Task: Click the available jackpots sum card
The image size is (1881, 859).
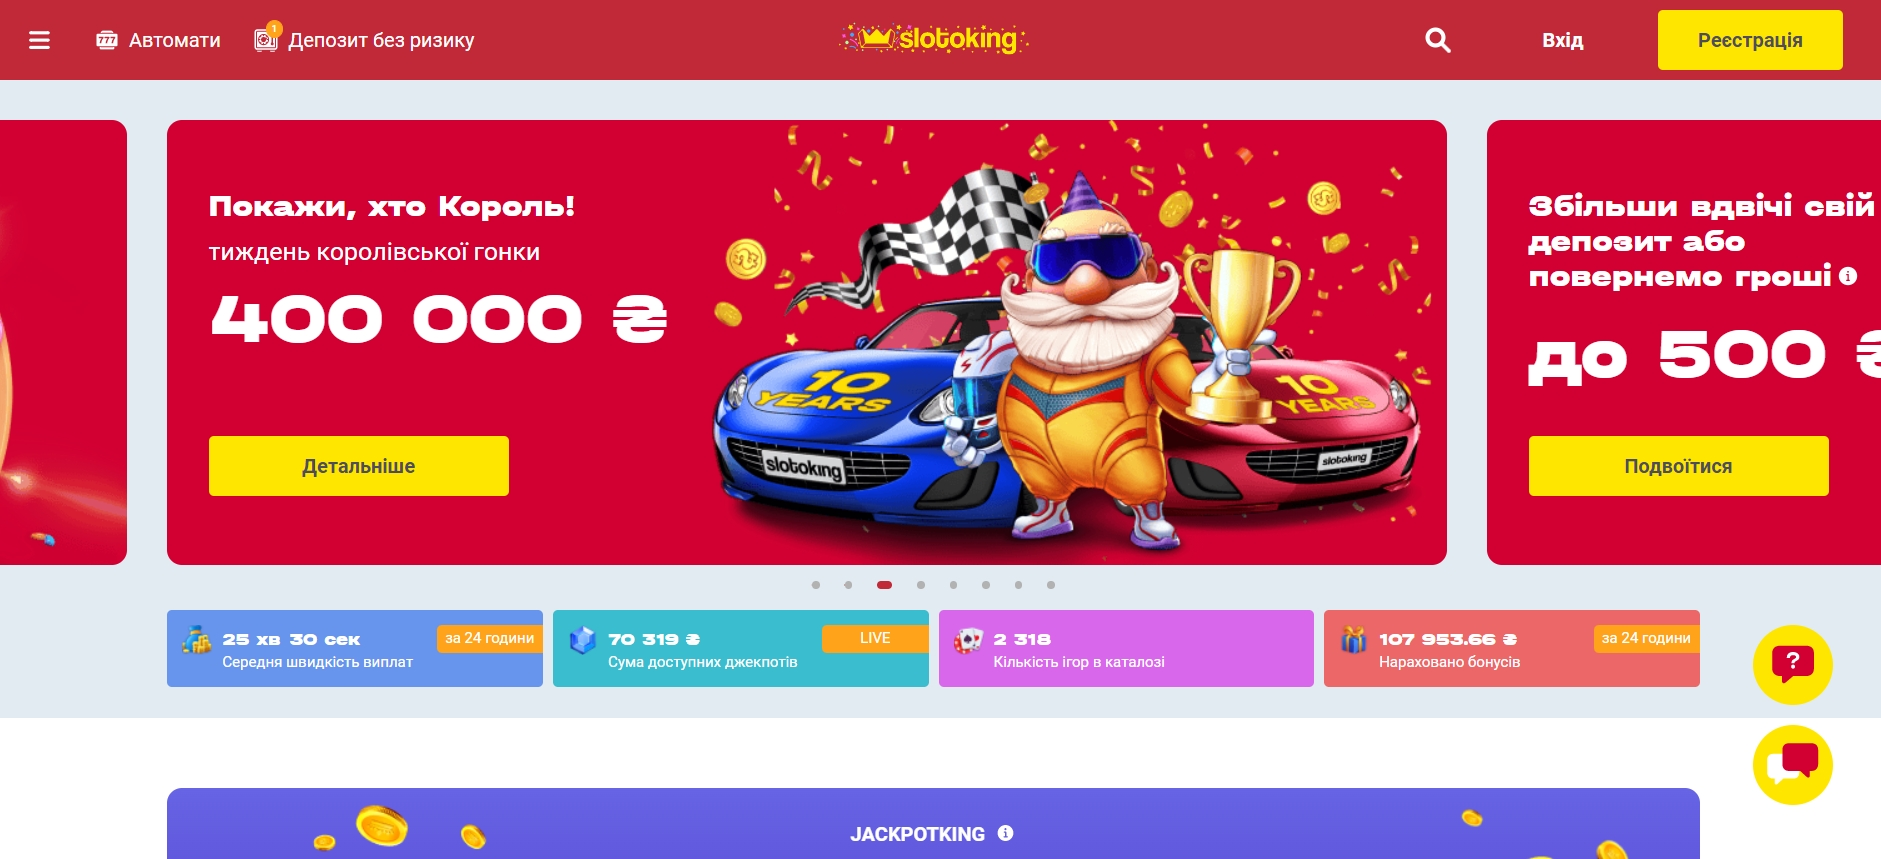Action: pyautogui.click(x=741, y=648)
